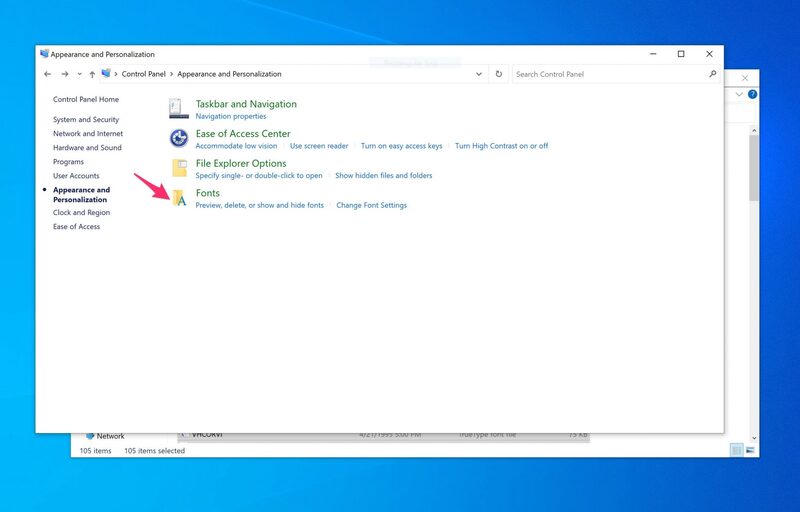
Task: Open System and Security in sidebar
Action: tap(86, 119)
